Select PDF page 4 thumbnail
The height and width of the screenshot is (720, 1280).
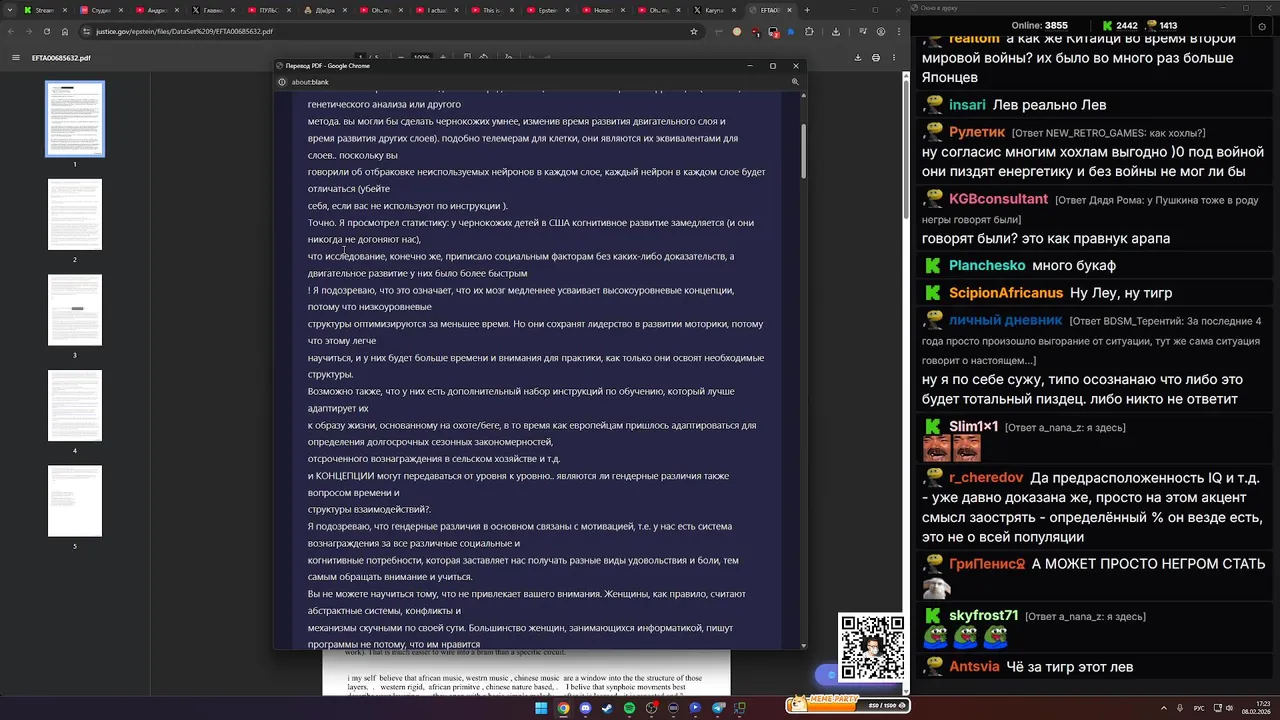[75, 405]
